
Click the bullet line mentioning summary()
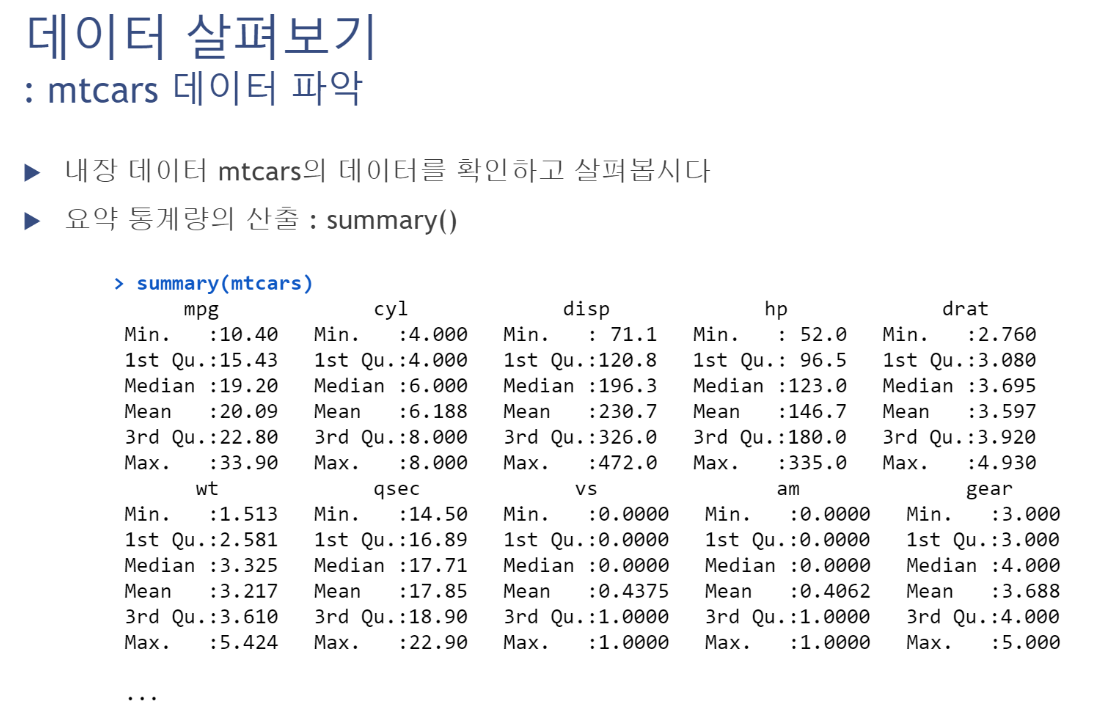tap(260, 220)
